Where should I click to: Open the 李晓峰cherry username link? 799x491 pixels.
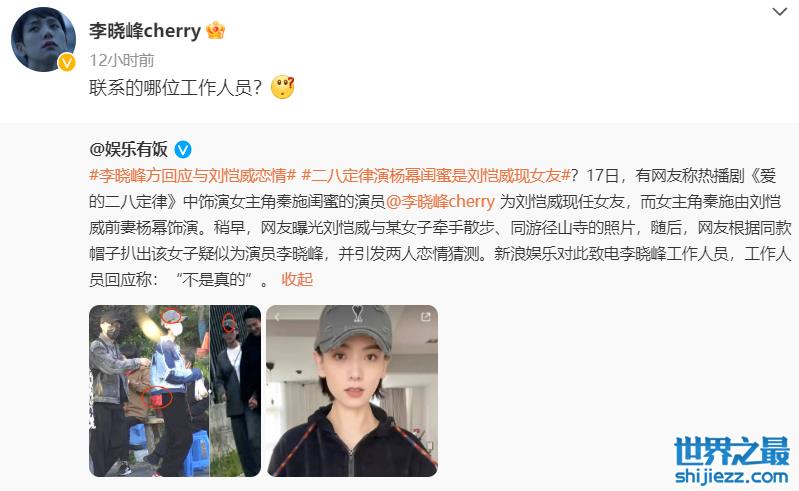click(x=145, y=31)
